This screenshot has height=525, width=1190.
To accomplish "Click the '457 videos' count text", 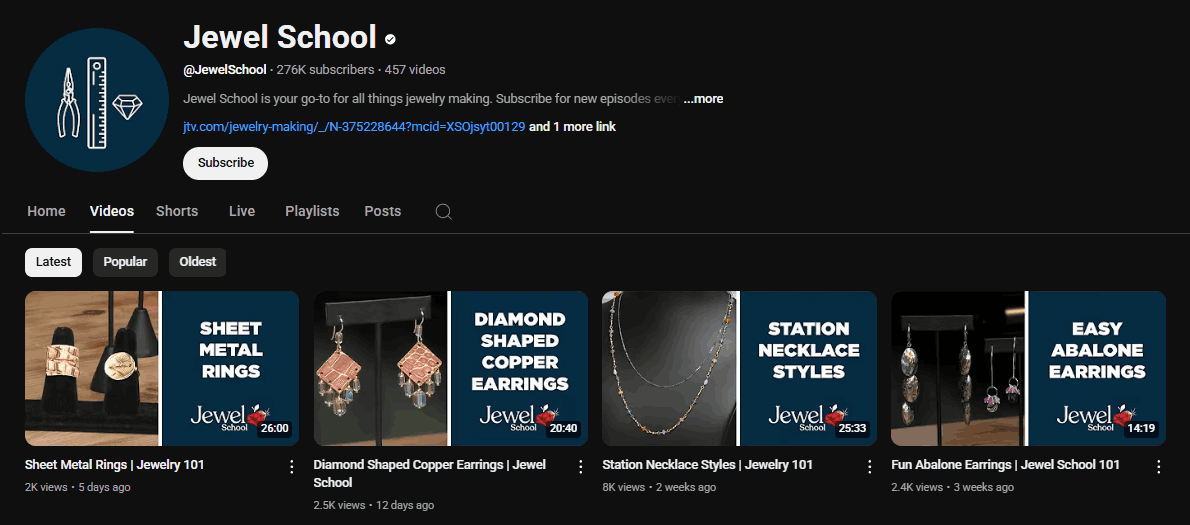I will (x=415, y=70).
